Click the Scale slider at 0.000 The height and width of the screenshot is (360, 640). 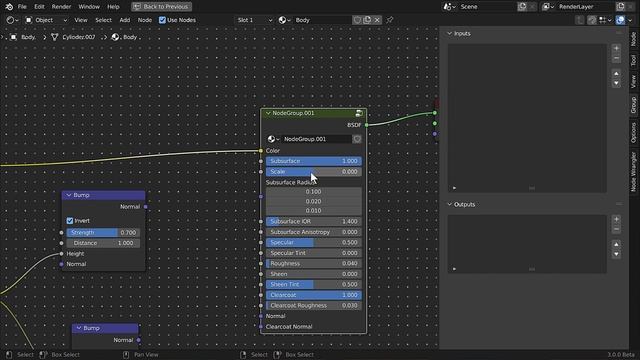(313, 172)
